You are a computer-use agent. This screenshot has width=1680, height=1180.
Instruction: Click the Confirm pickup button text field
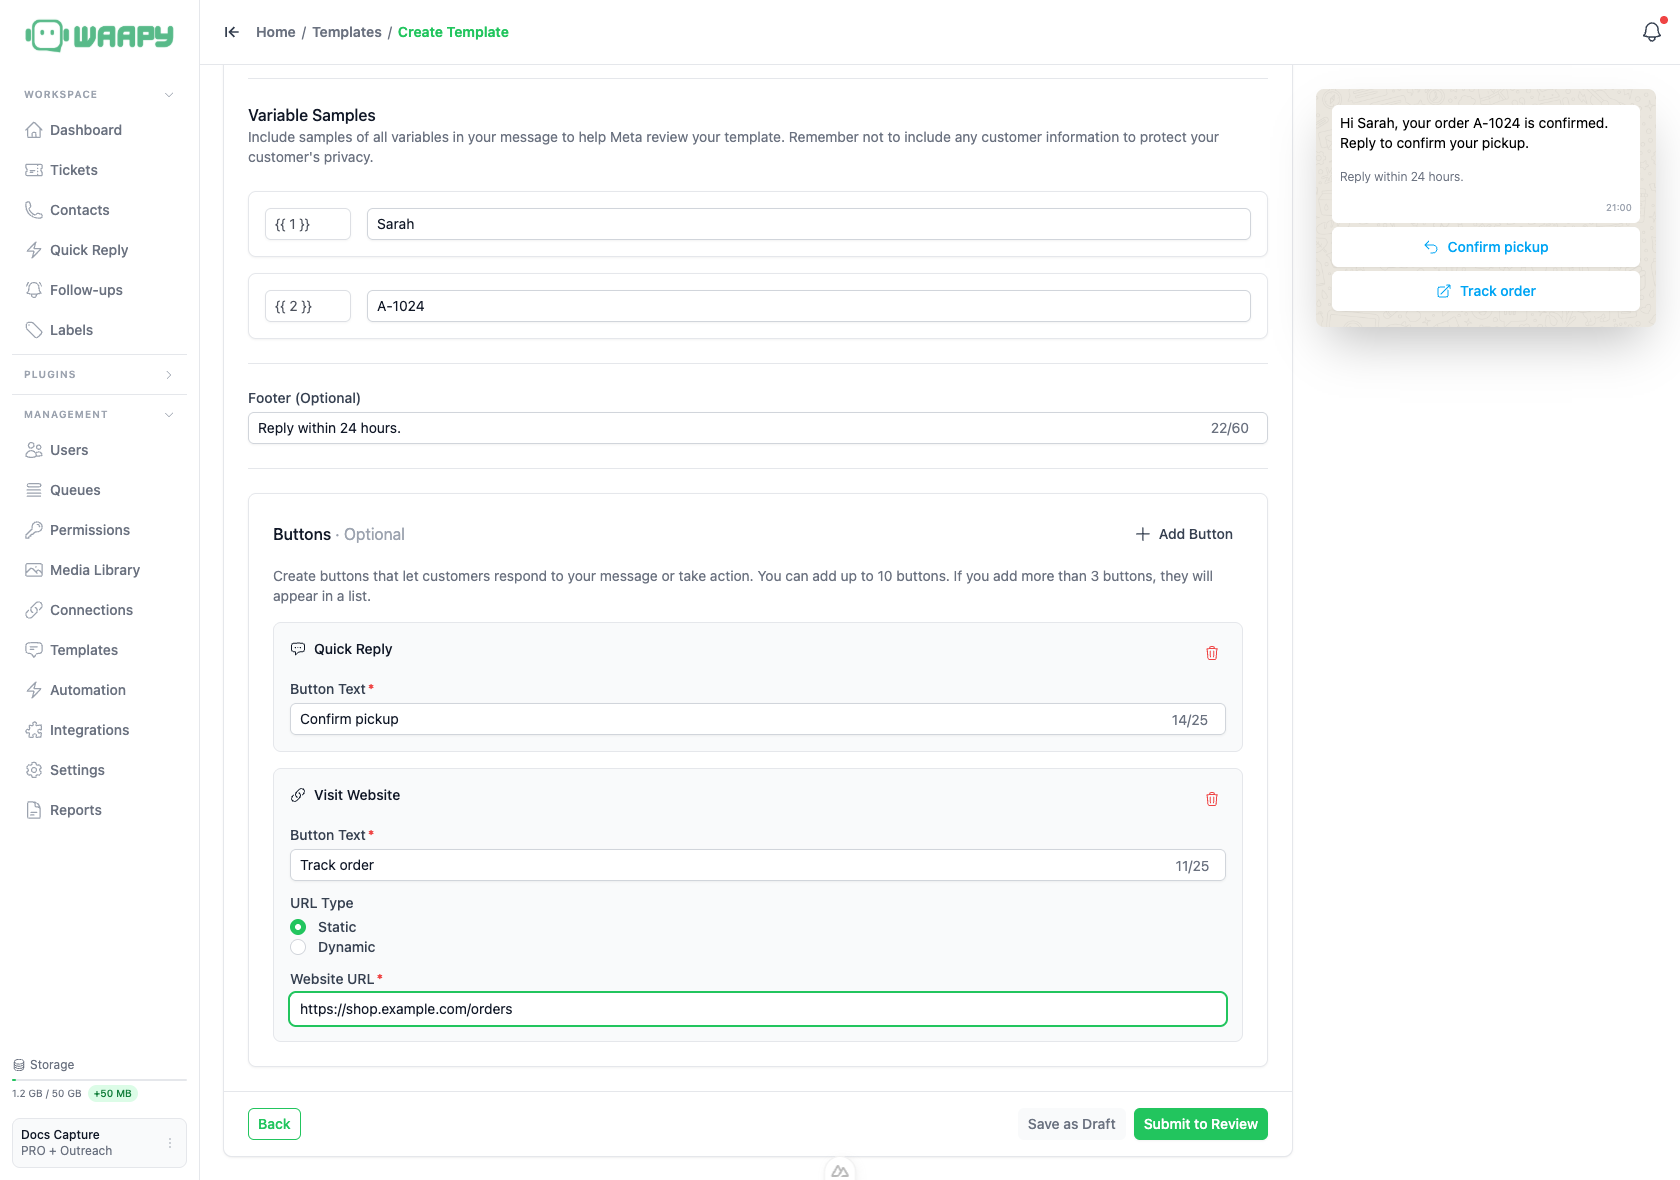(x=758, y=719)
